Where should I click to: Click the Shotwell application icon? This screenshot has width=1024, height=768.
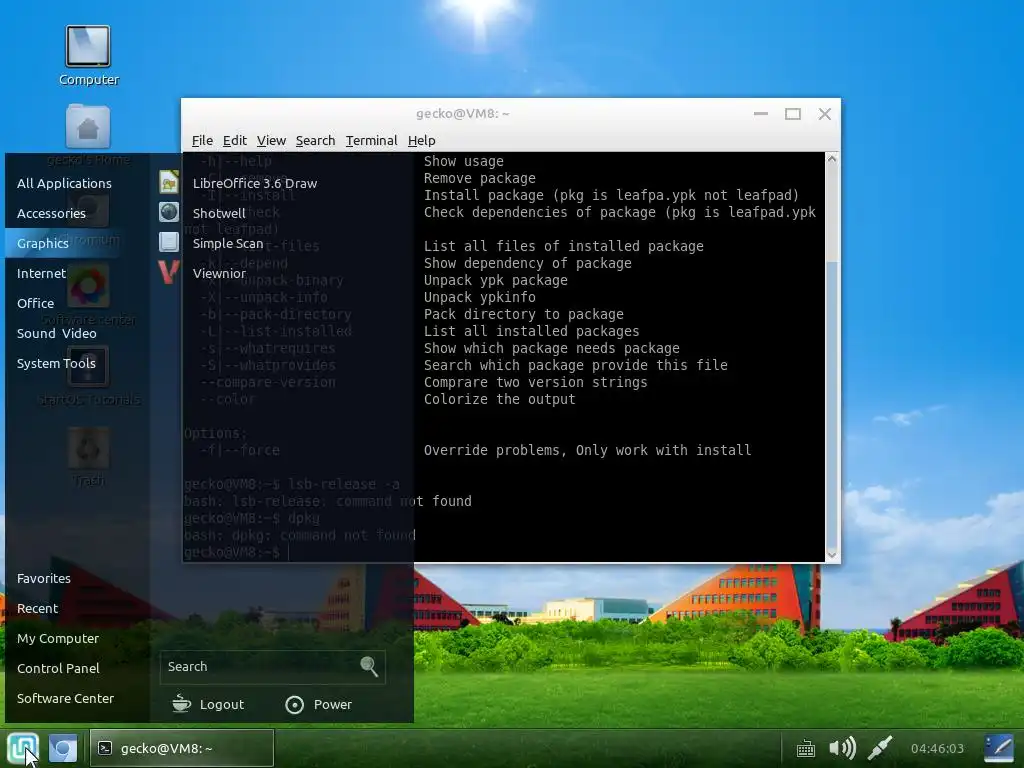click(x=168, y=212)
